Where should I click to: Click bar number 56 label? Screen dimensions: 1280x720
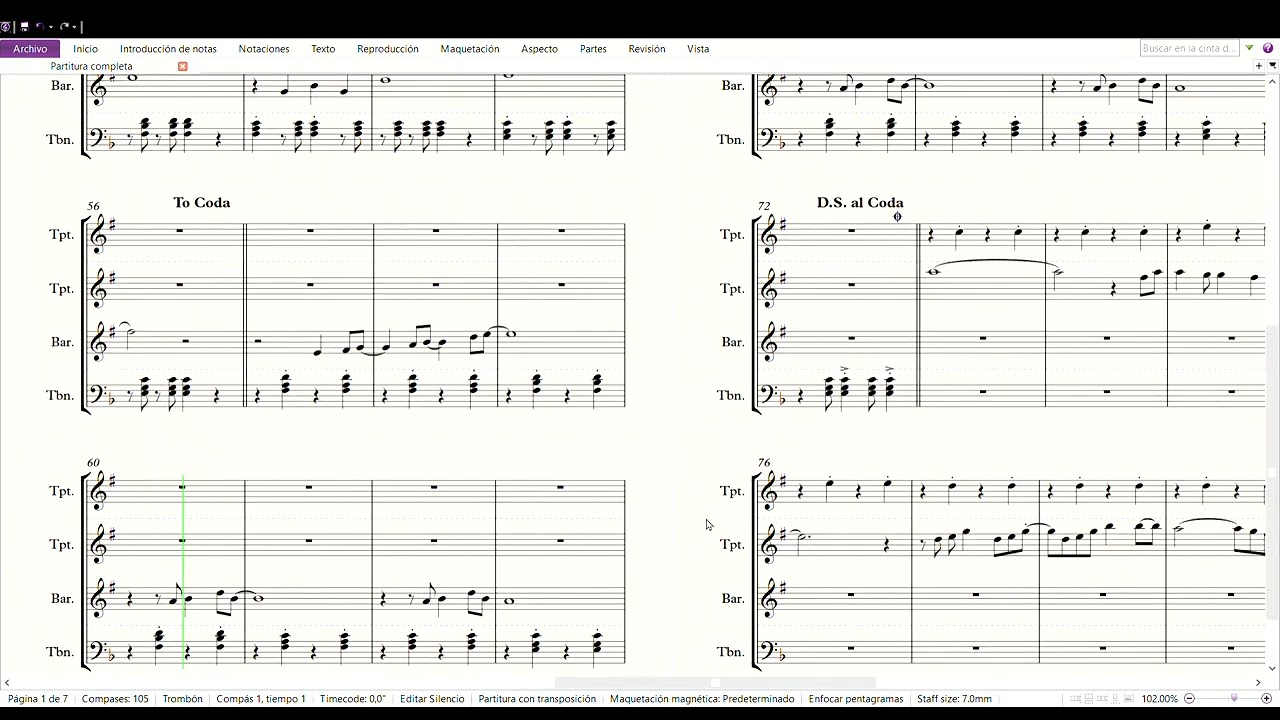(93, 206)
